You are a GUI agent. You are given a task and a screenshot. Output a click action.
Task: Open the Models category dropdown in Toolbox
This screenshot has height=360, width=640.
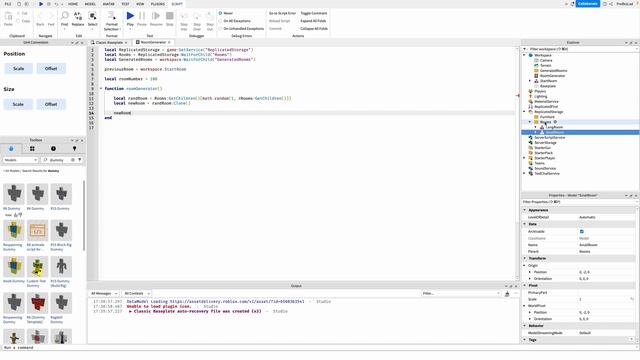(x=20, y=160)
